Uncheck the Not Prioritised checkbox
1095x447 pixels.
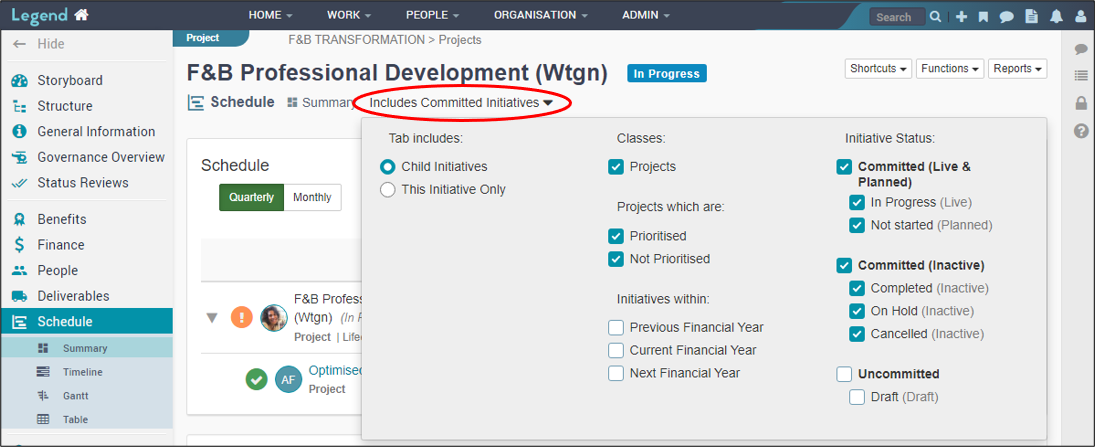(616, 258)
